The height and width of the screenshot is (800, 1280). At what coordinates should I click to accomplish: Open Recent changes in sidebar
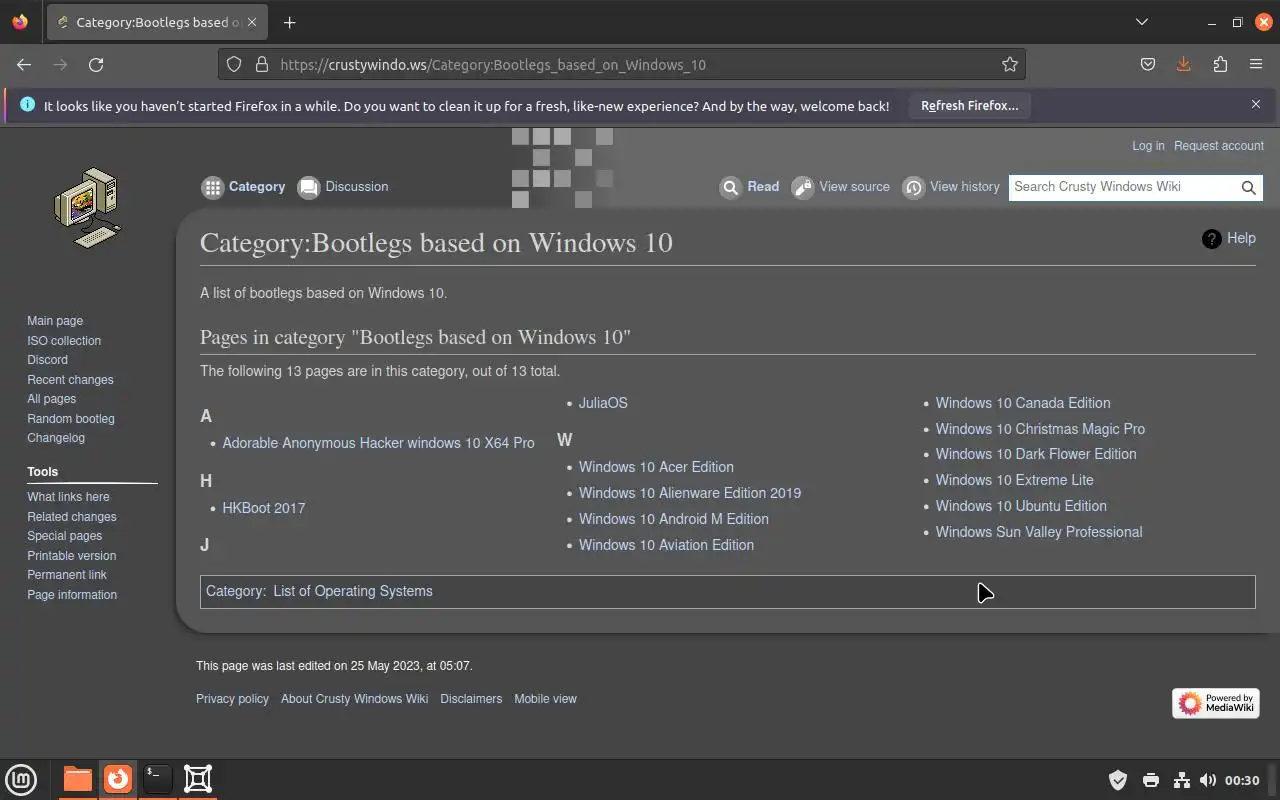pyautogui.click(x=70, y=380)
